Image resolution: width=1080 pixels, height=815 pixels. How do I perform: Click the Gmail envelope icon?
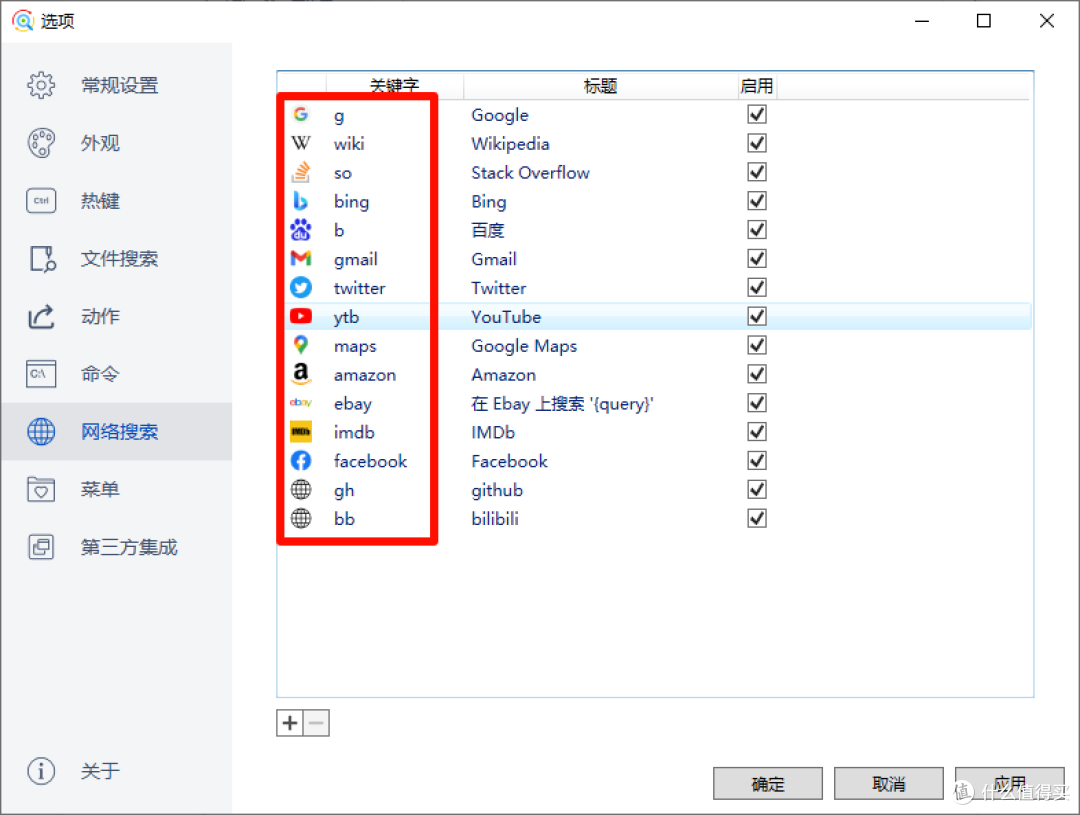[301, 259]
